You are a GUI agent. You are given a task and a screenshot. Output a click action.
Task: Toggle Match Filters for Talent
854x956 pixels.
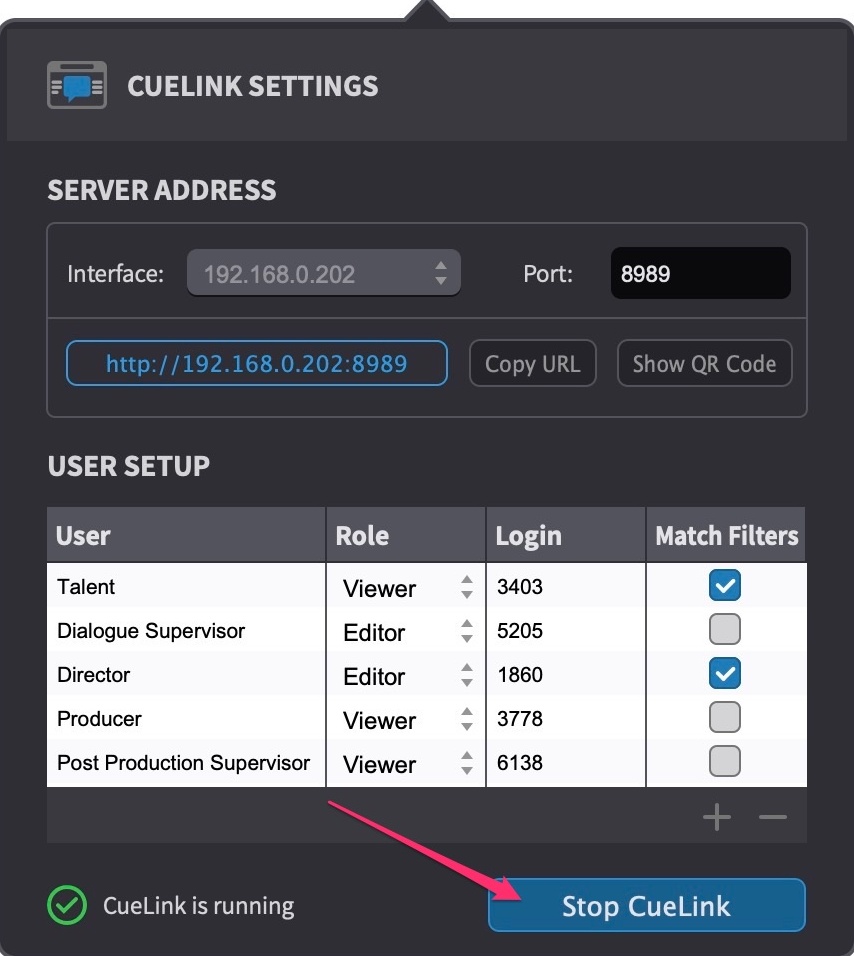point(725,585)
